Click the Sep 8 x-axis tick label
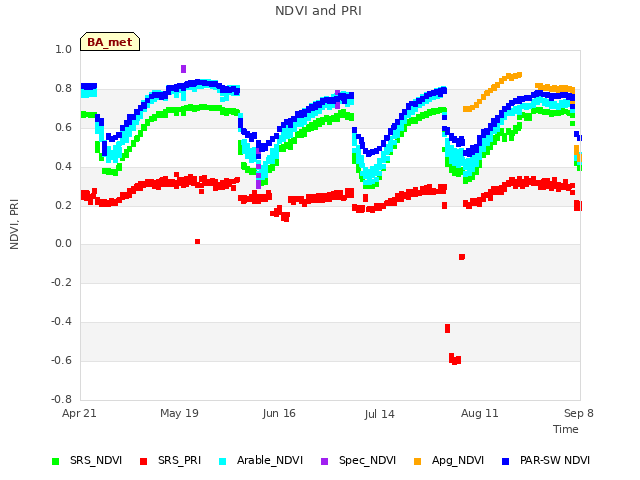 579,413
